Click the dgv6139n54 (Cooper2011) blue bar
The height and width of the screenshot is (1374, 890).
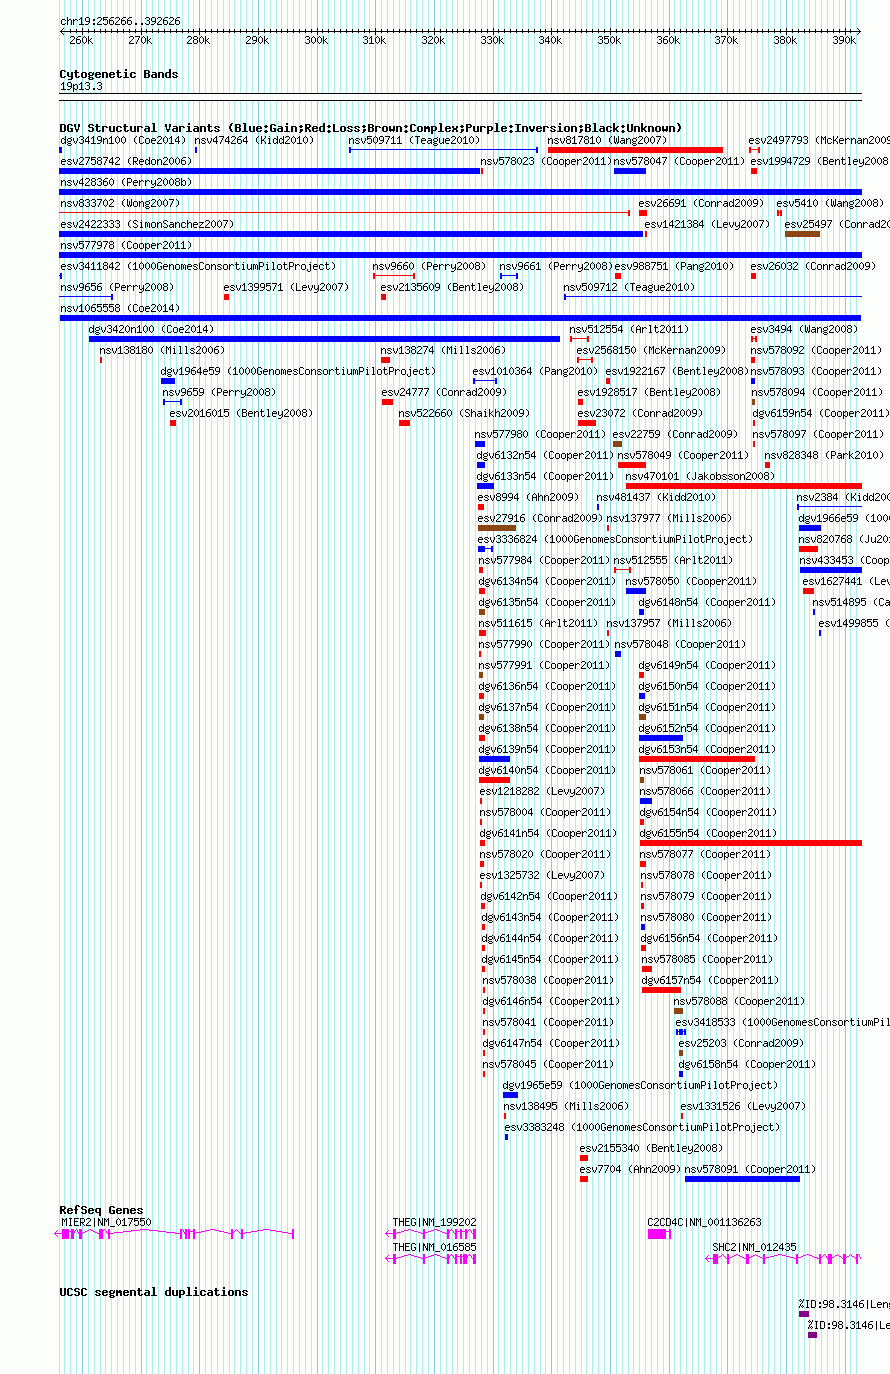(494, 759)
